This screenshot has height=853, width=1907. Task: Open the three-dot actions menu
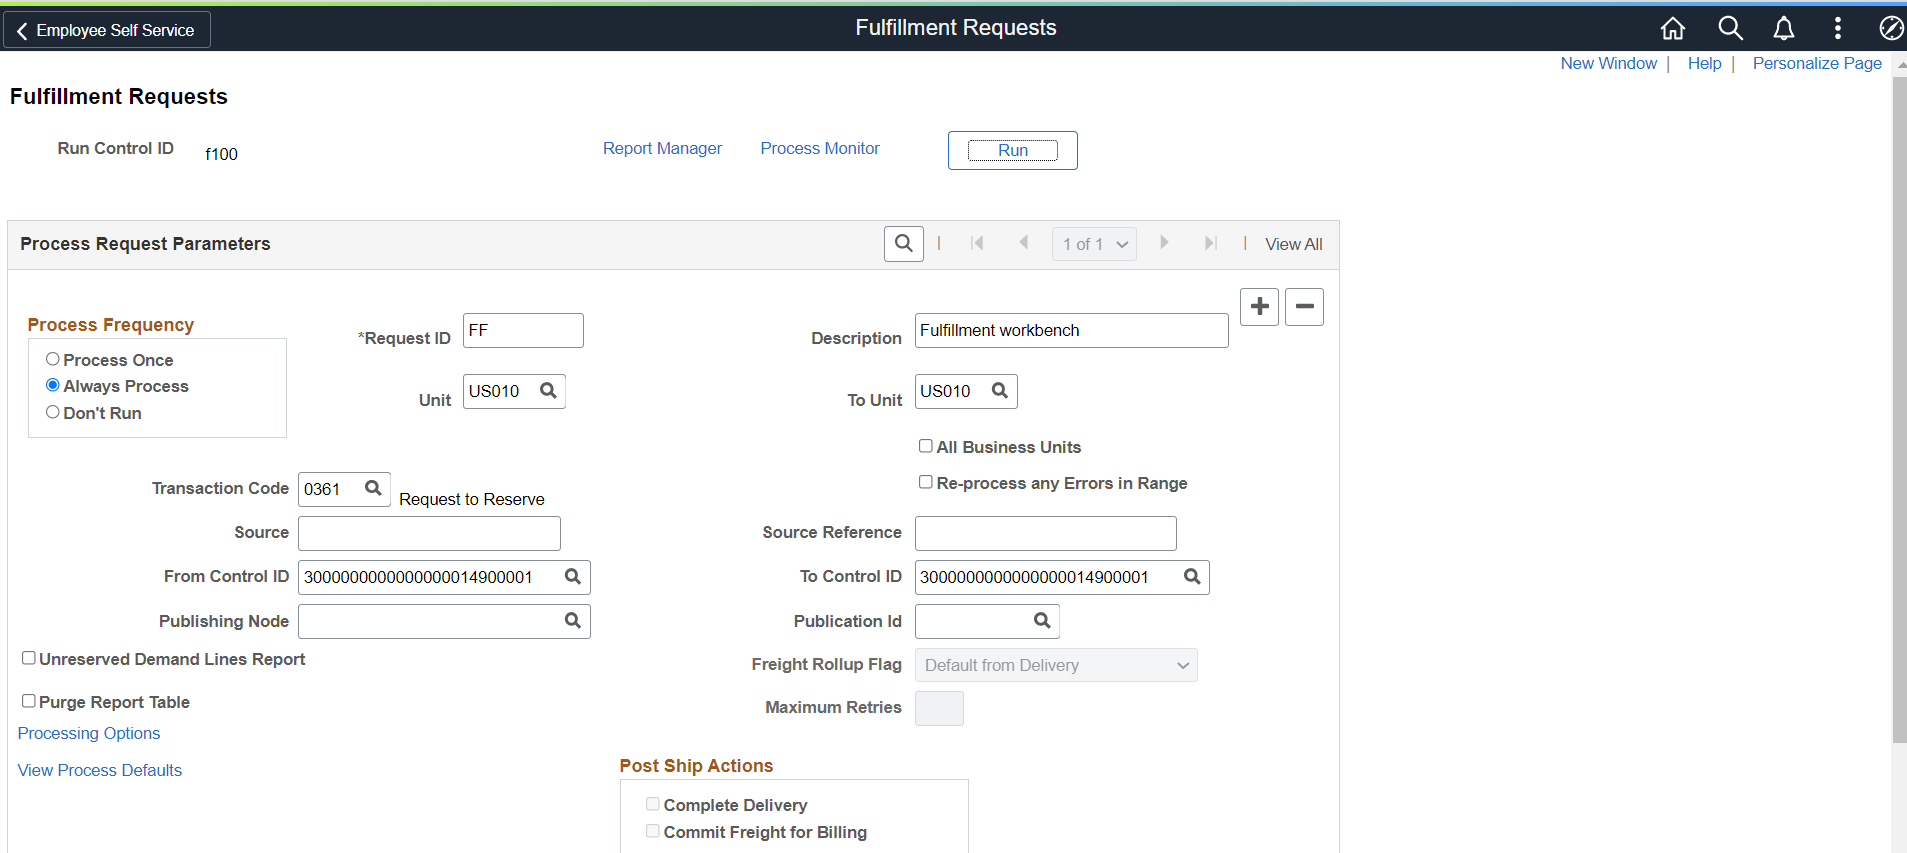coord(1837,29)
